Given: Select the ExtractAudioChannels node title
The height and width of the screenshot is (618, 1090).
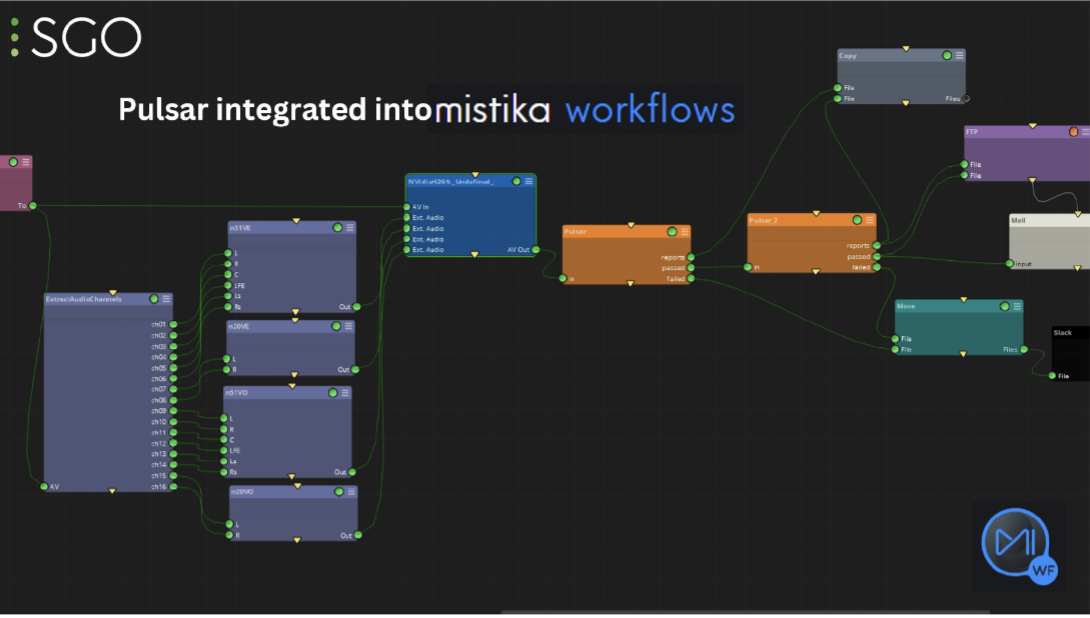Looking at the screenshot, I should click(83, 299).
